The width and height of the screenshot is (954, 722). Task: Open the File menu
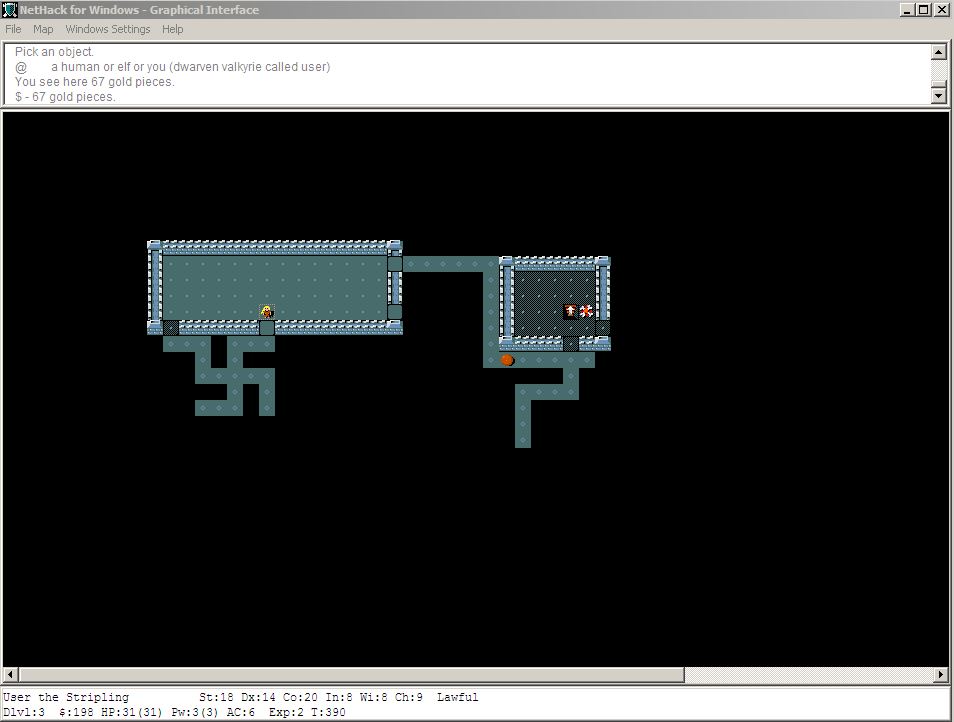pos(13,29)
